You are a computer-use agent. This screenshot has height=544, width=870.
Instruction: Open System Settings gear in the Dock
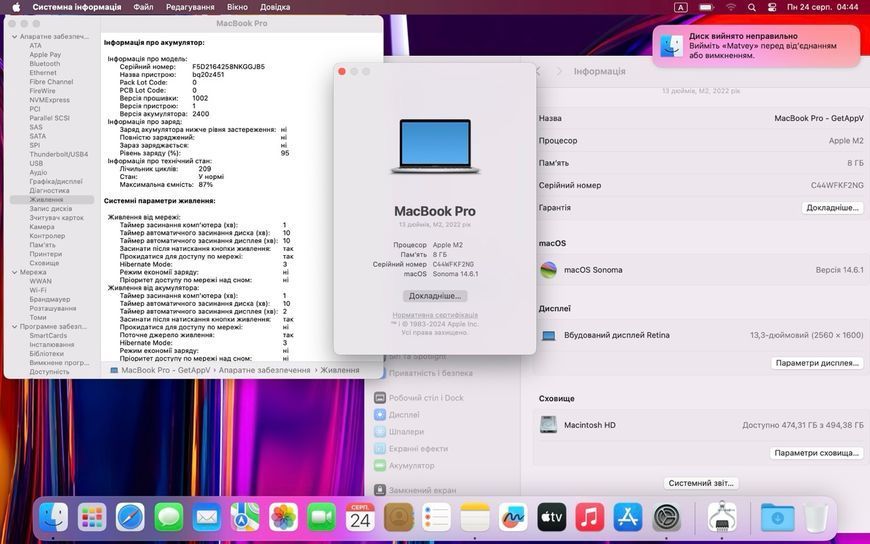[x=666, y=517]
